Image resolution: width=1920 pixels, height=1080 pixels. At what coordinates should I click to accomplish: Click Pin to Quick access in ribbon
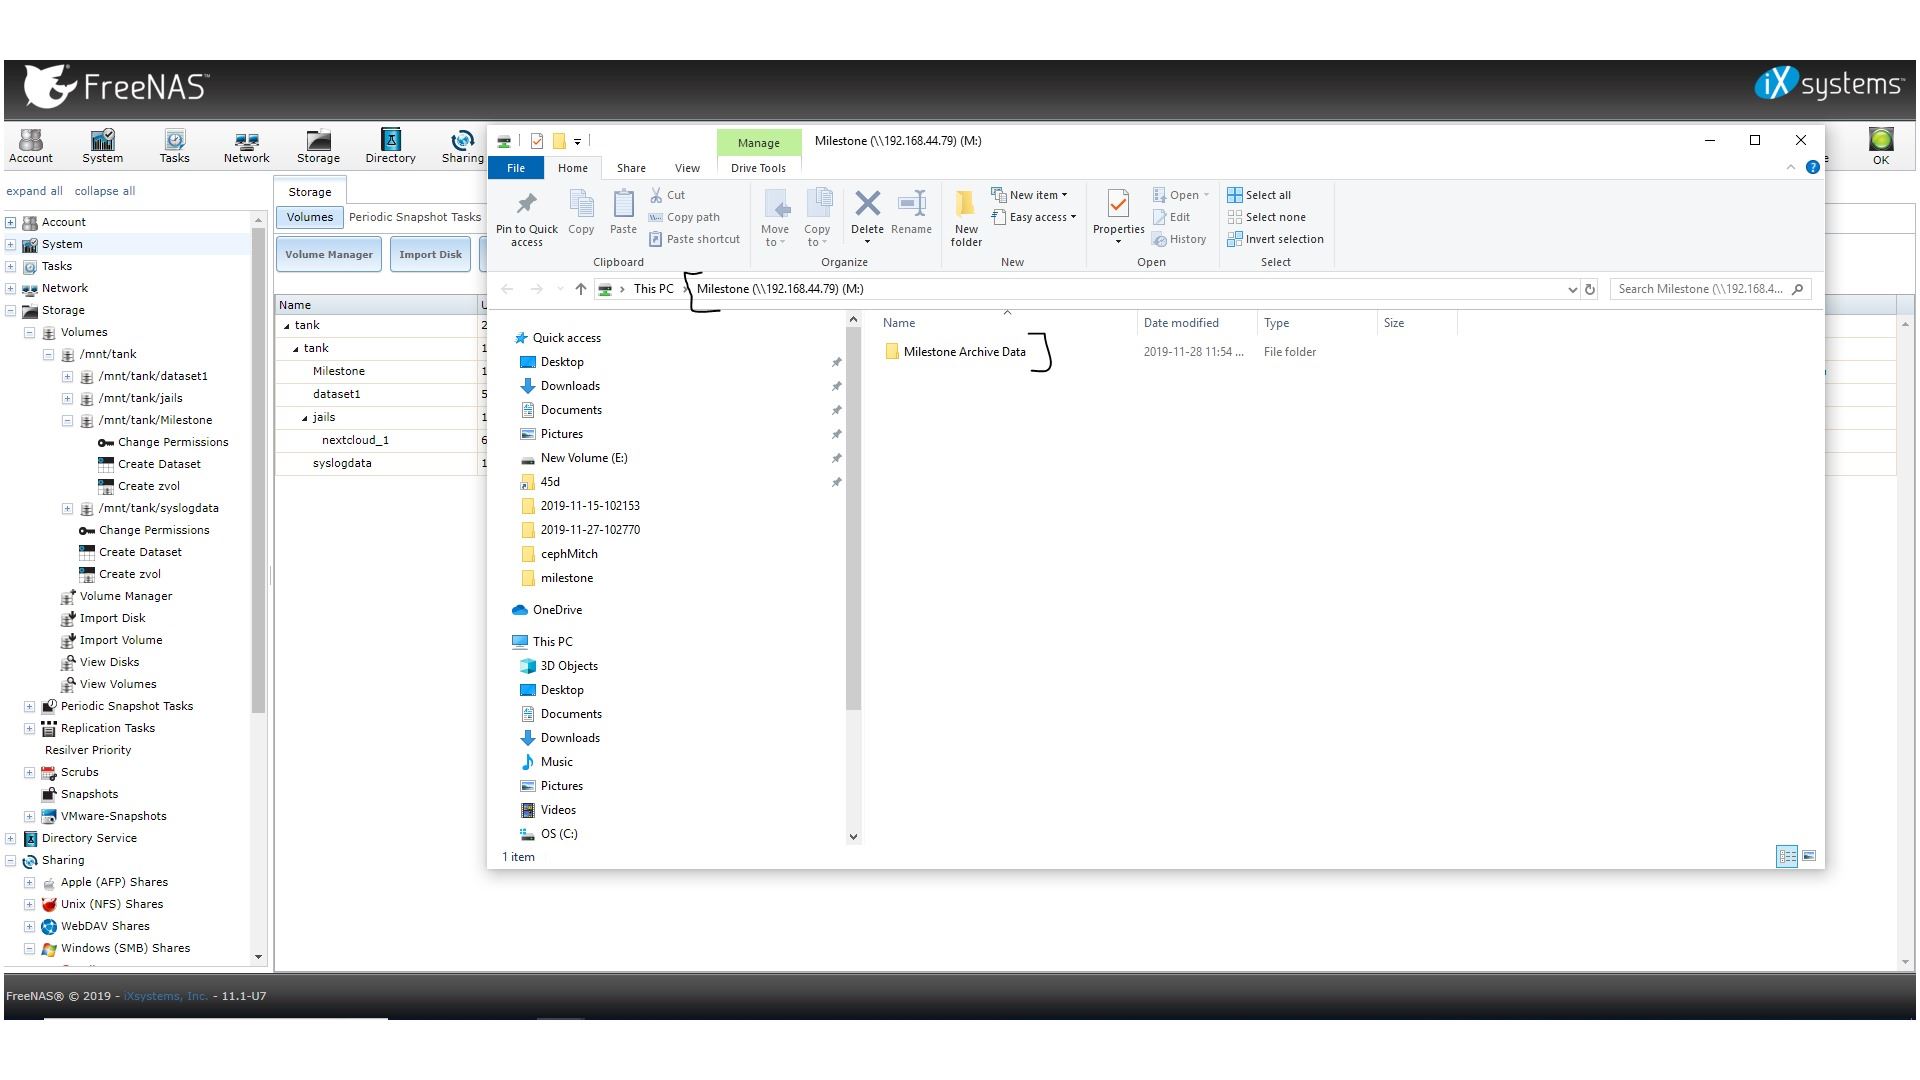click(x=527, y=218)
